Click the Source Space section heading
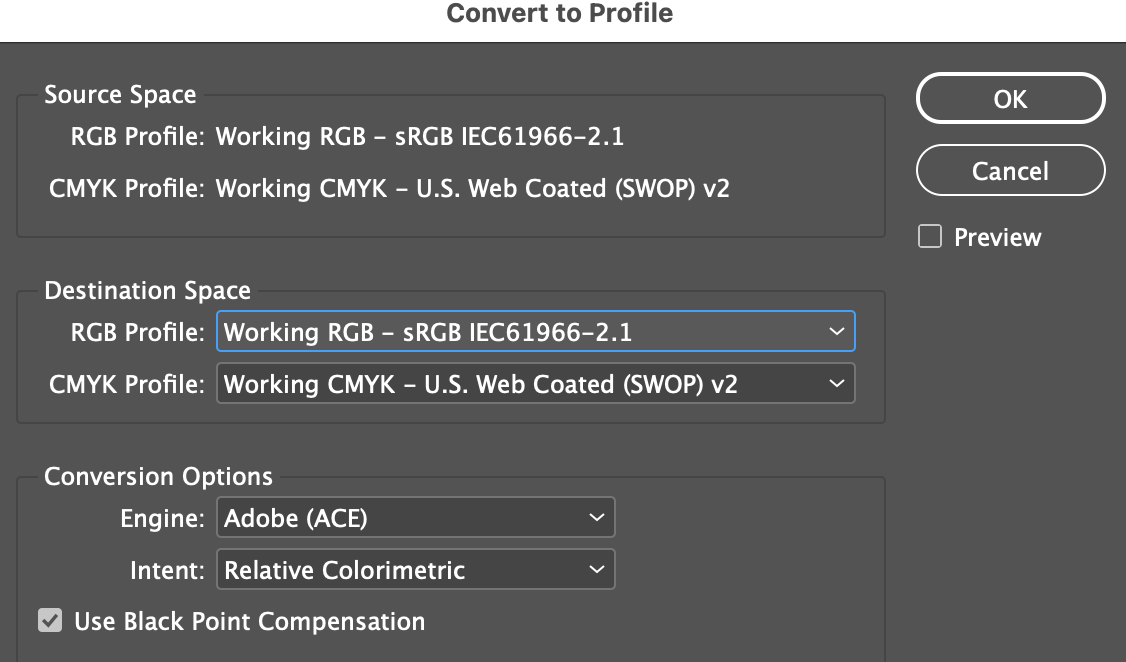The image size is (1126, 662). click(119, 94)
